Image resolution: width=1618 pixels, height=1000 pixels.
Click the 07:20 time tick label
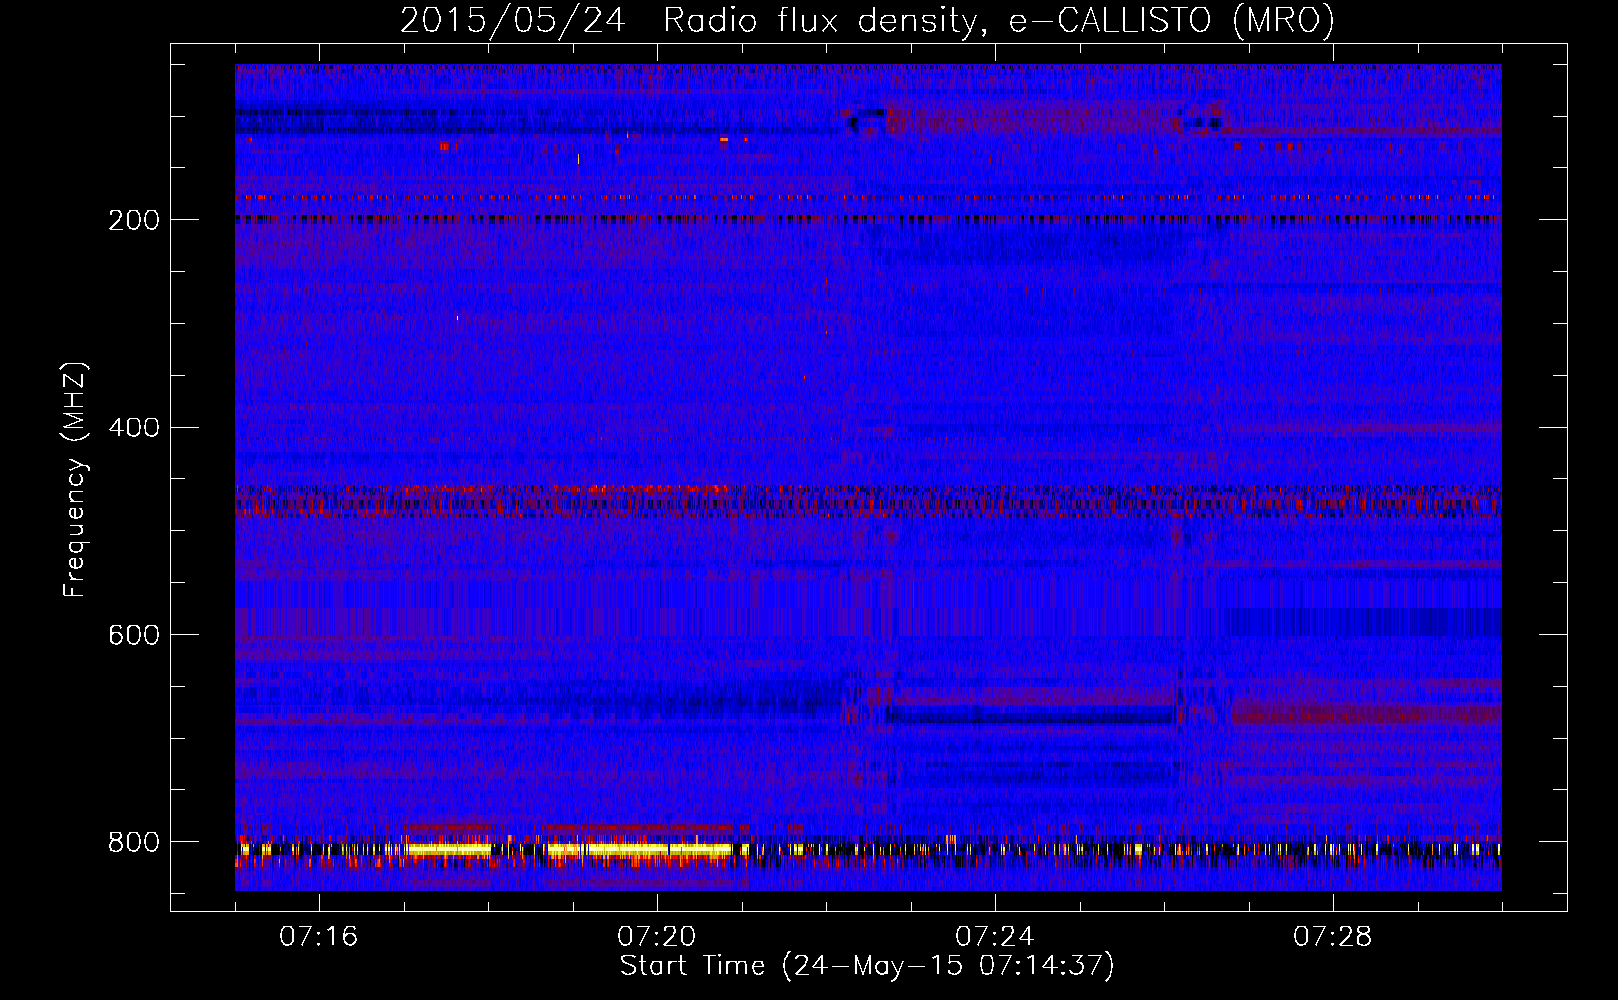(657, 936)
